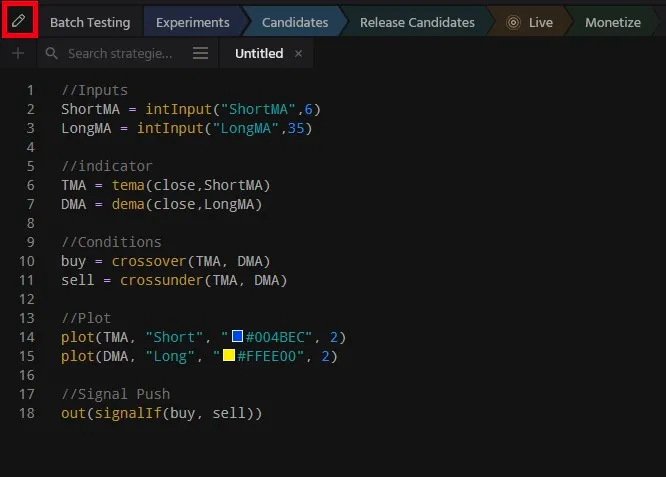Click the //indicator comment
The image size is (666, 477).
(107, 166)
